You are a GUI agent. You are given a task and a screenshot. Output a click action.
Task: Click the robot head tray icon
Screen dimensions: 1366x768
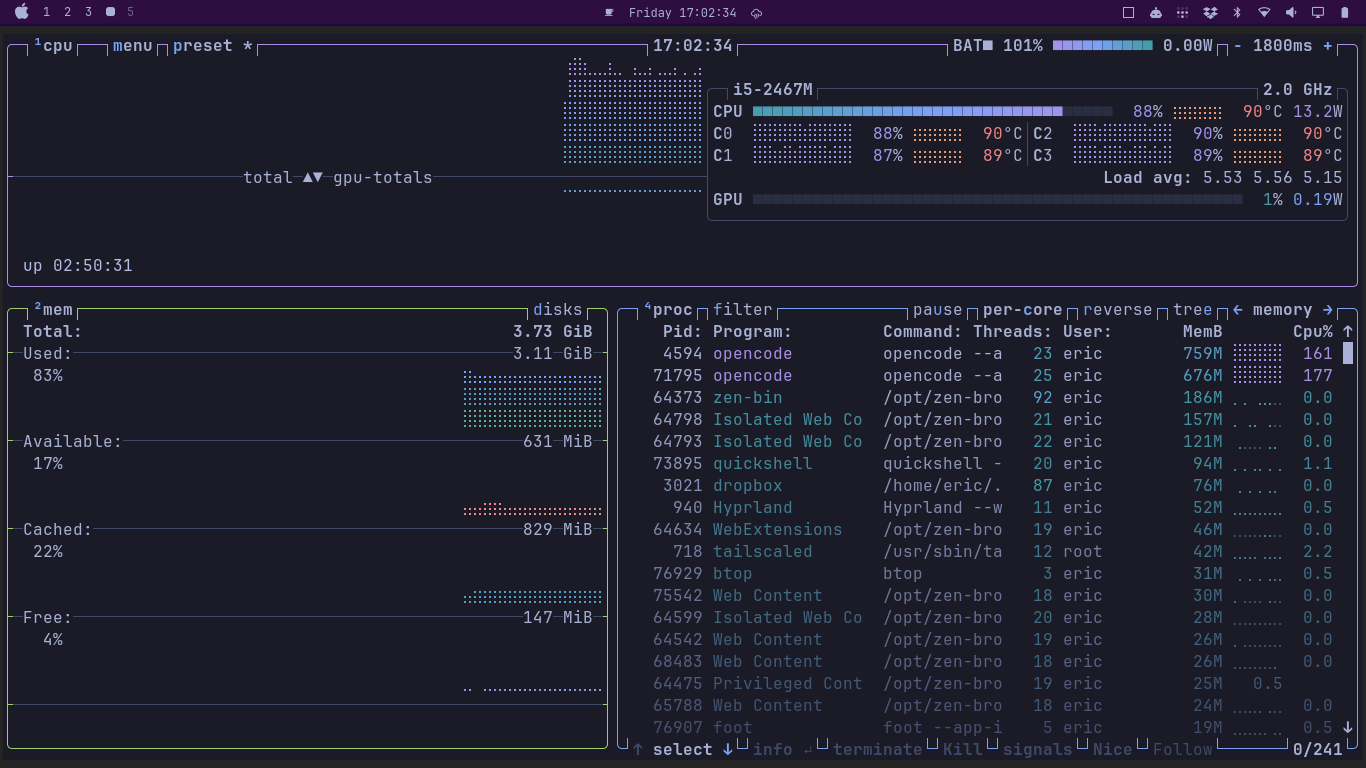(x=1156, y=13)
